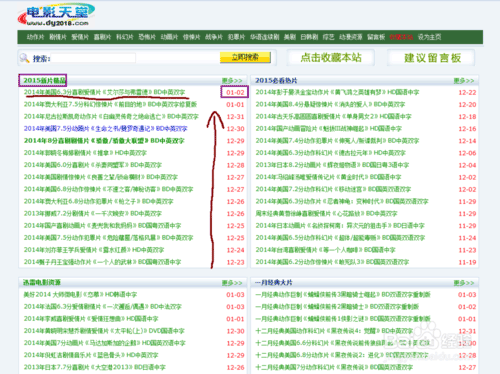Click the magnifier search icon
The width and height of the screenshot is (500, 374).
[24, 58]
